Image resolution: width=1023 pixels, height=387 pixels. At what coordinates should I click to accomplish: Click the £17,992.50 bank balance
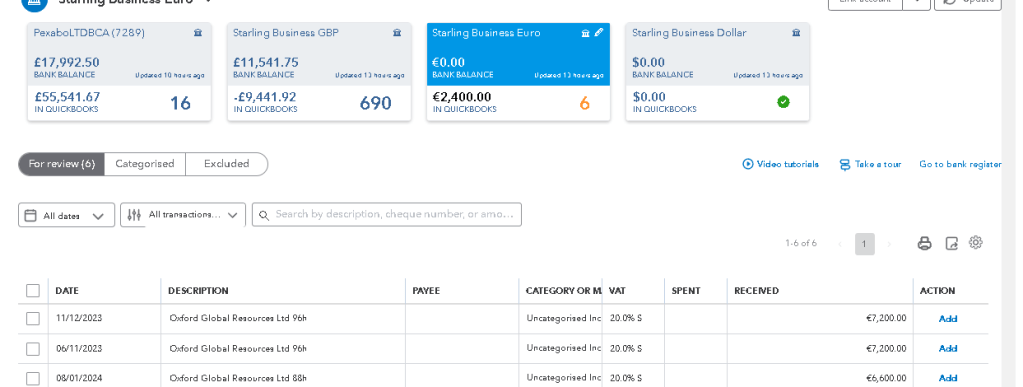[67, 63]
